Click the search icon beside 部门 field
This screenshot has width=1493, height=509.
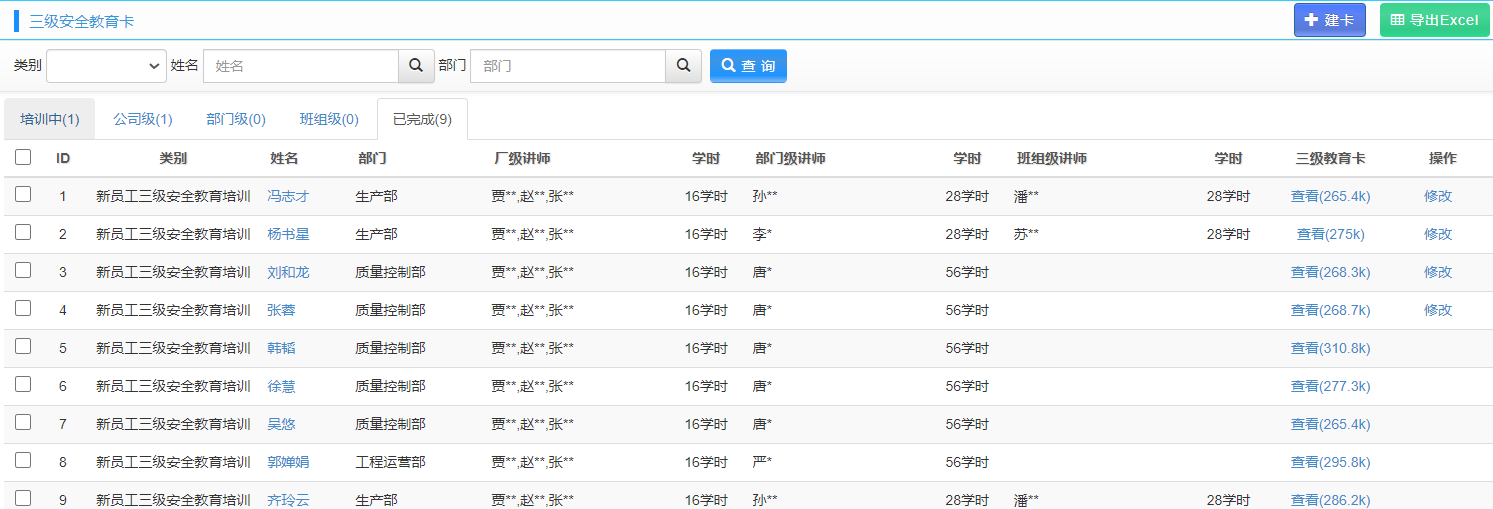[x=683, y=66]
